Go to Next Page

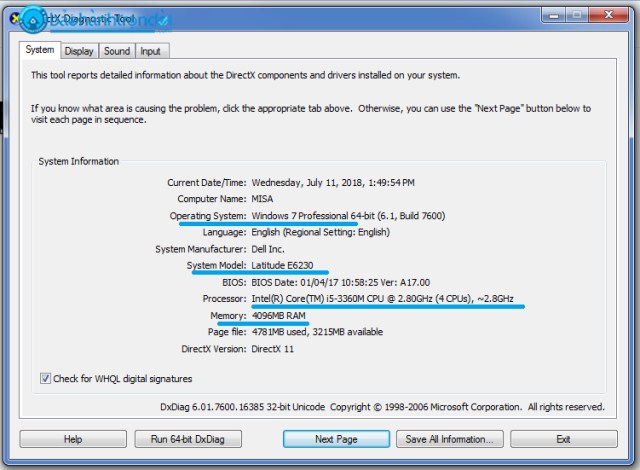(x=336, y=439)
